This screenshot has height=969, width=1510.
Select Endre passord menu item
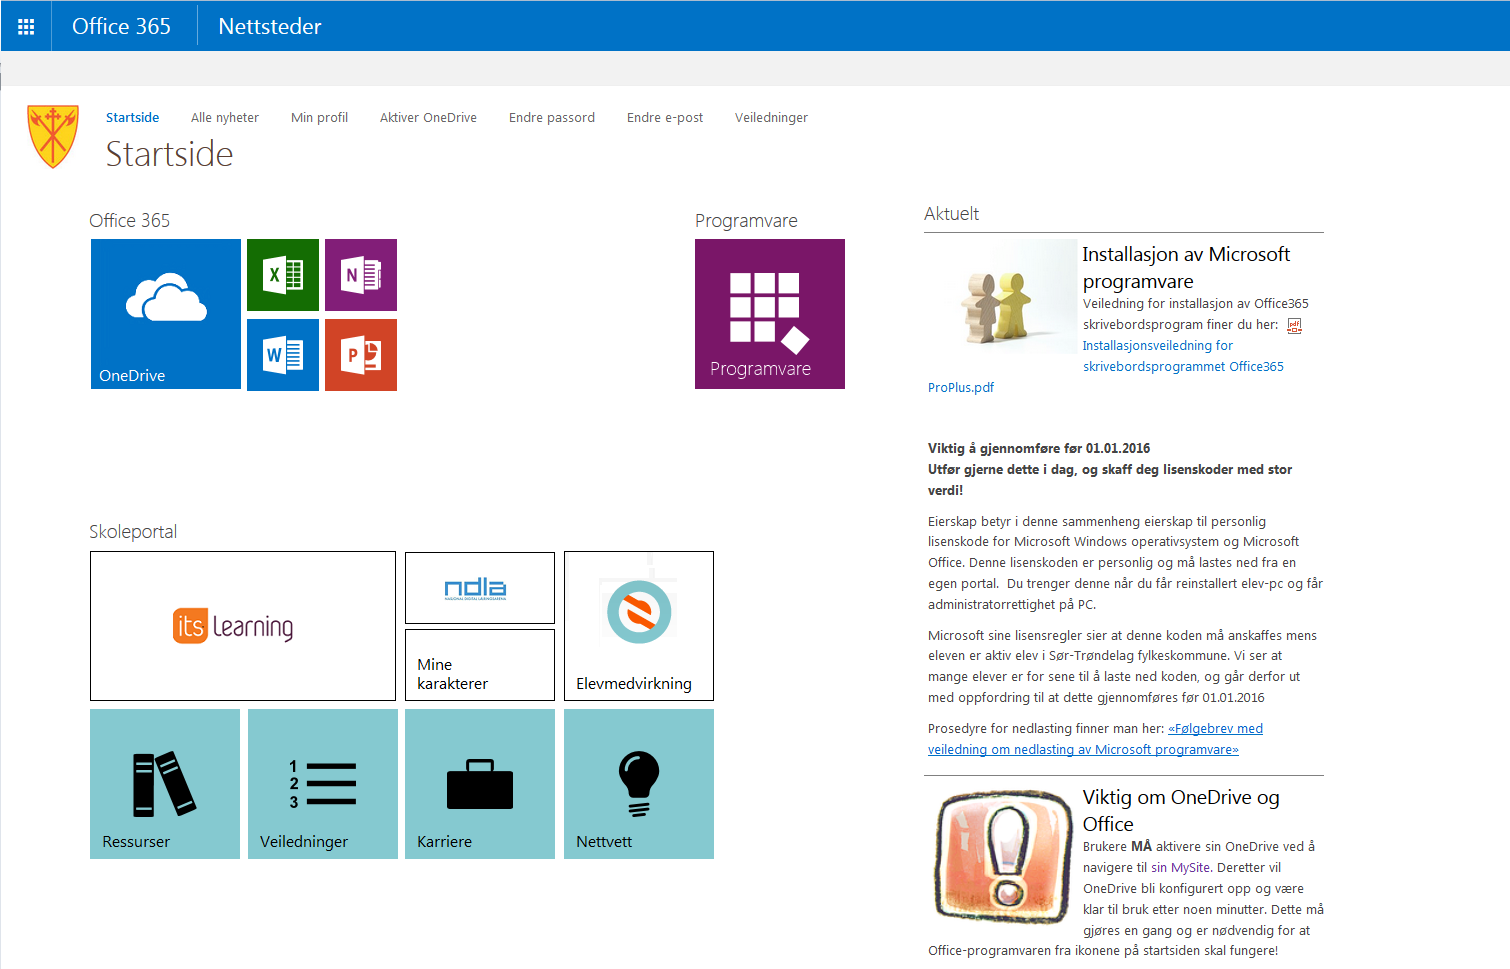(552, 117)
